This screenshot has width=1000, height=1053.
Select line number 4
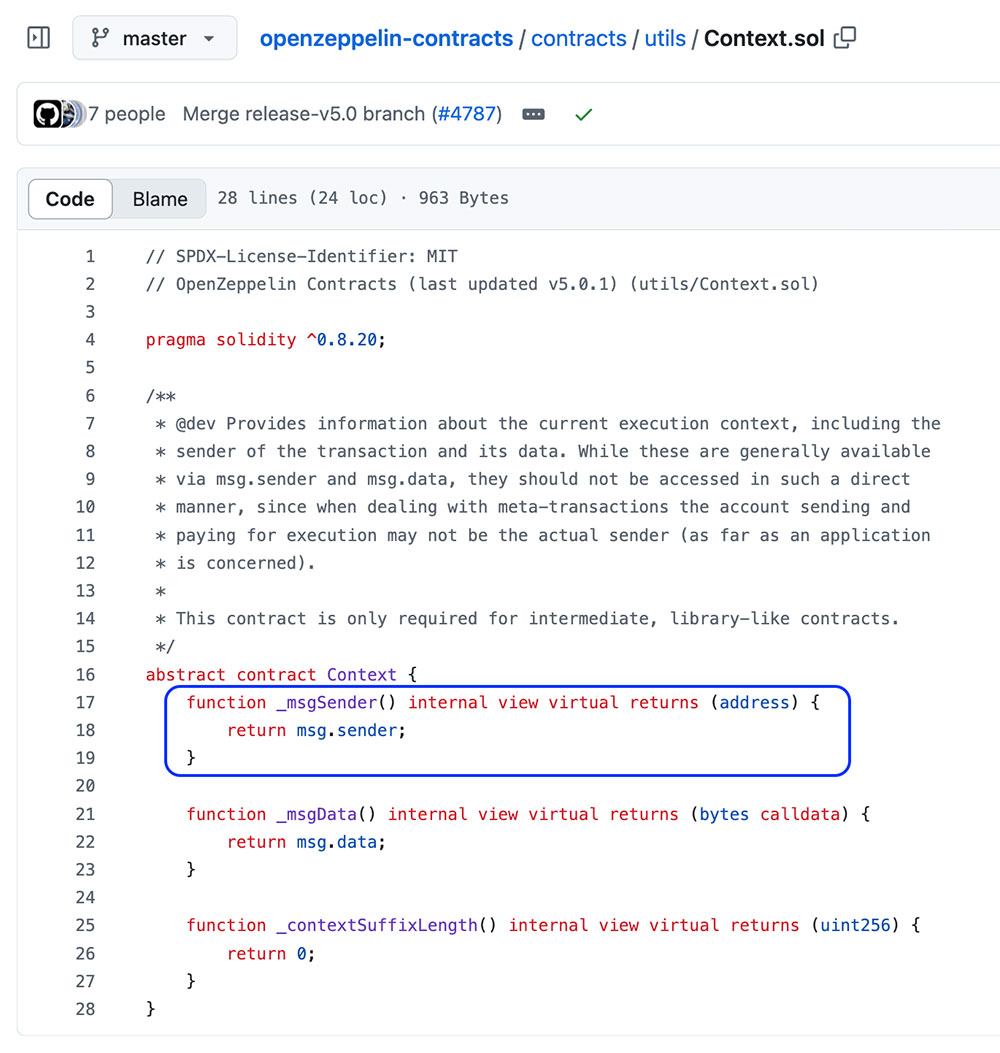pos(90,340)
